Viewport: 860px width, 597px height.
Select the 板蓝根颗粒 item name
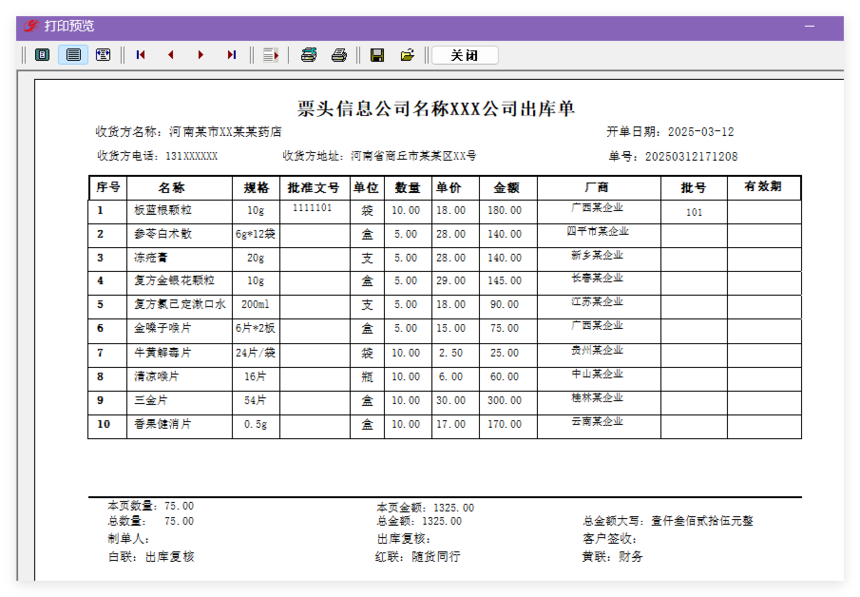pyautogui.click(x=163, y=210)
